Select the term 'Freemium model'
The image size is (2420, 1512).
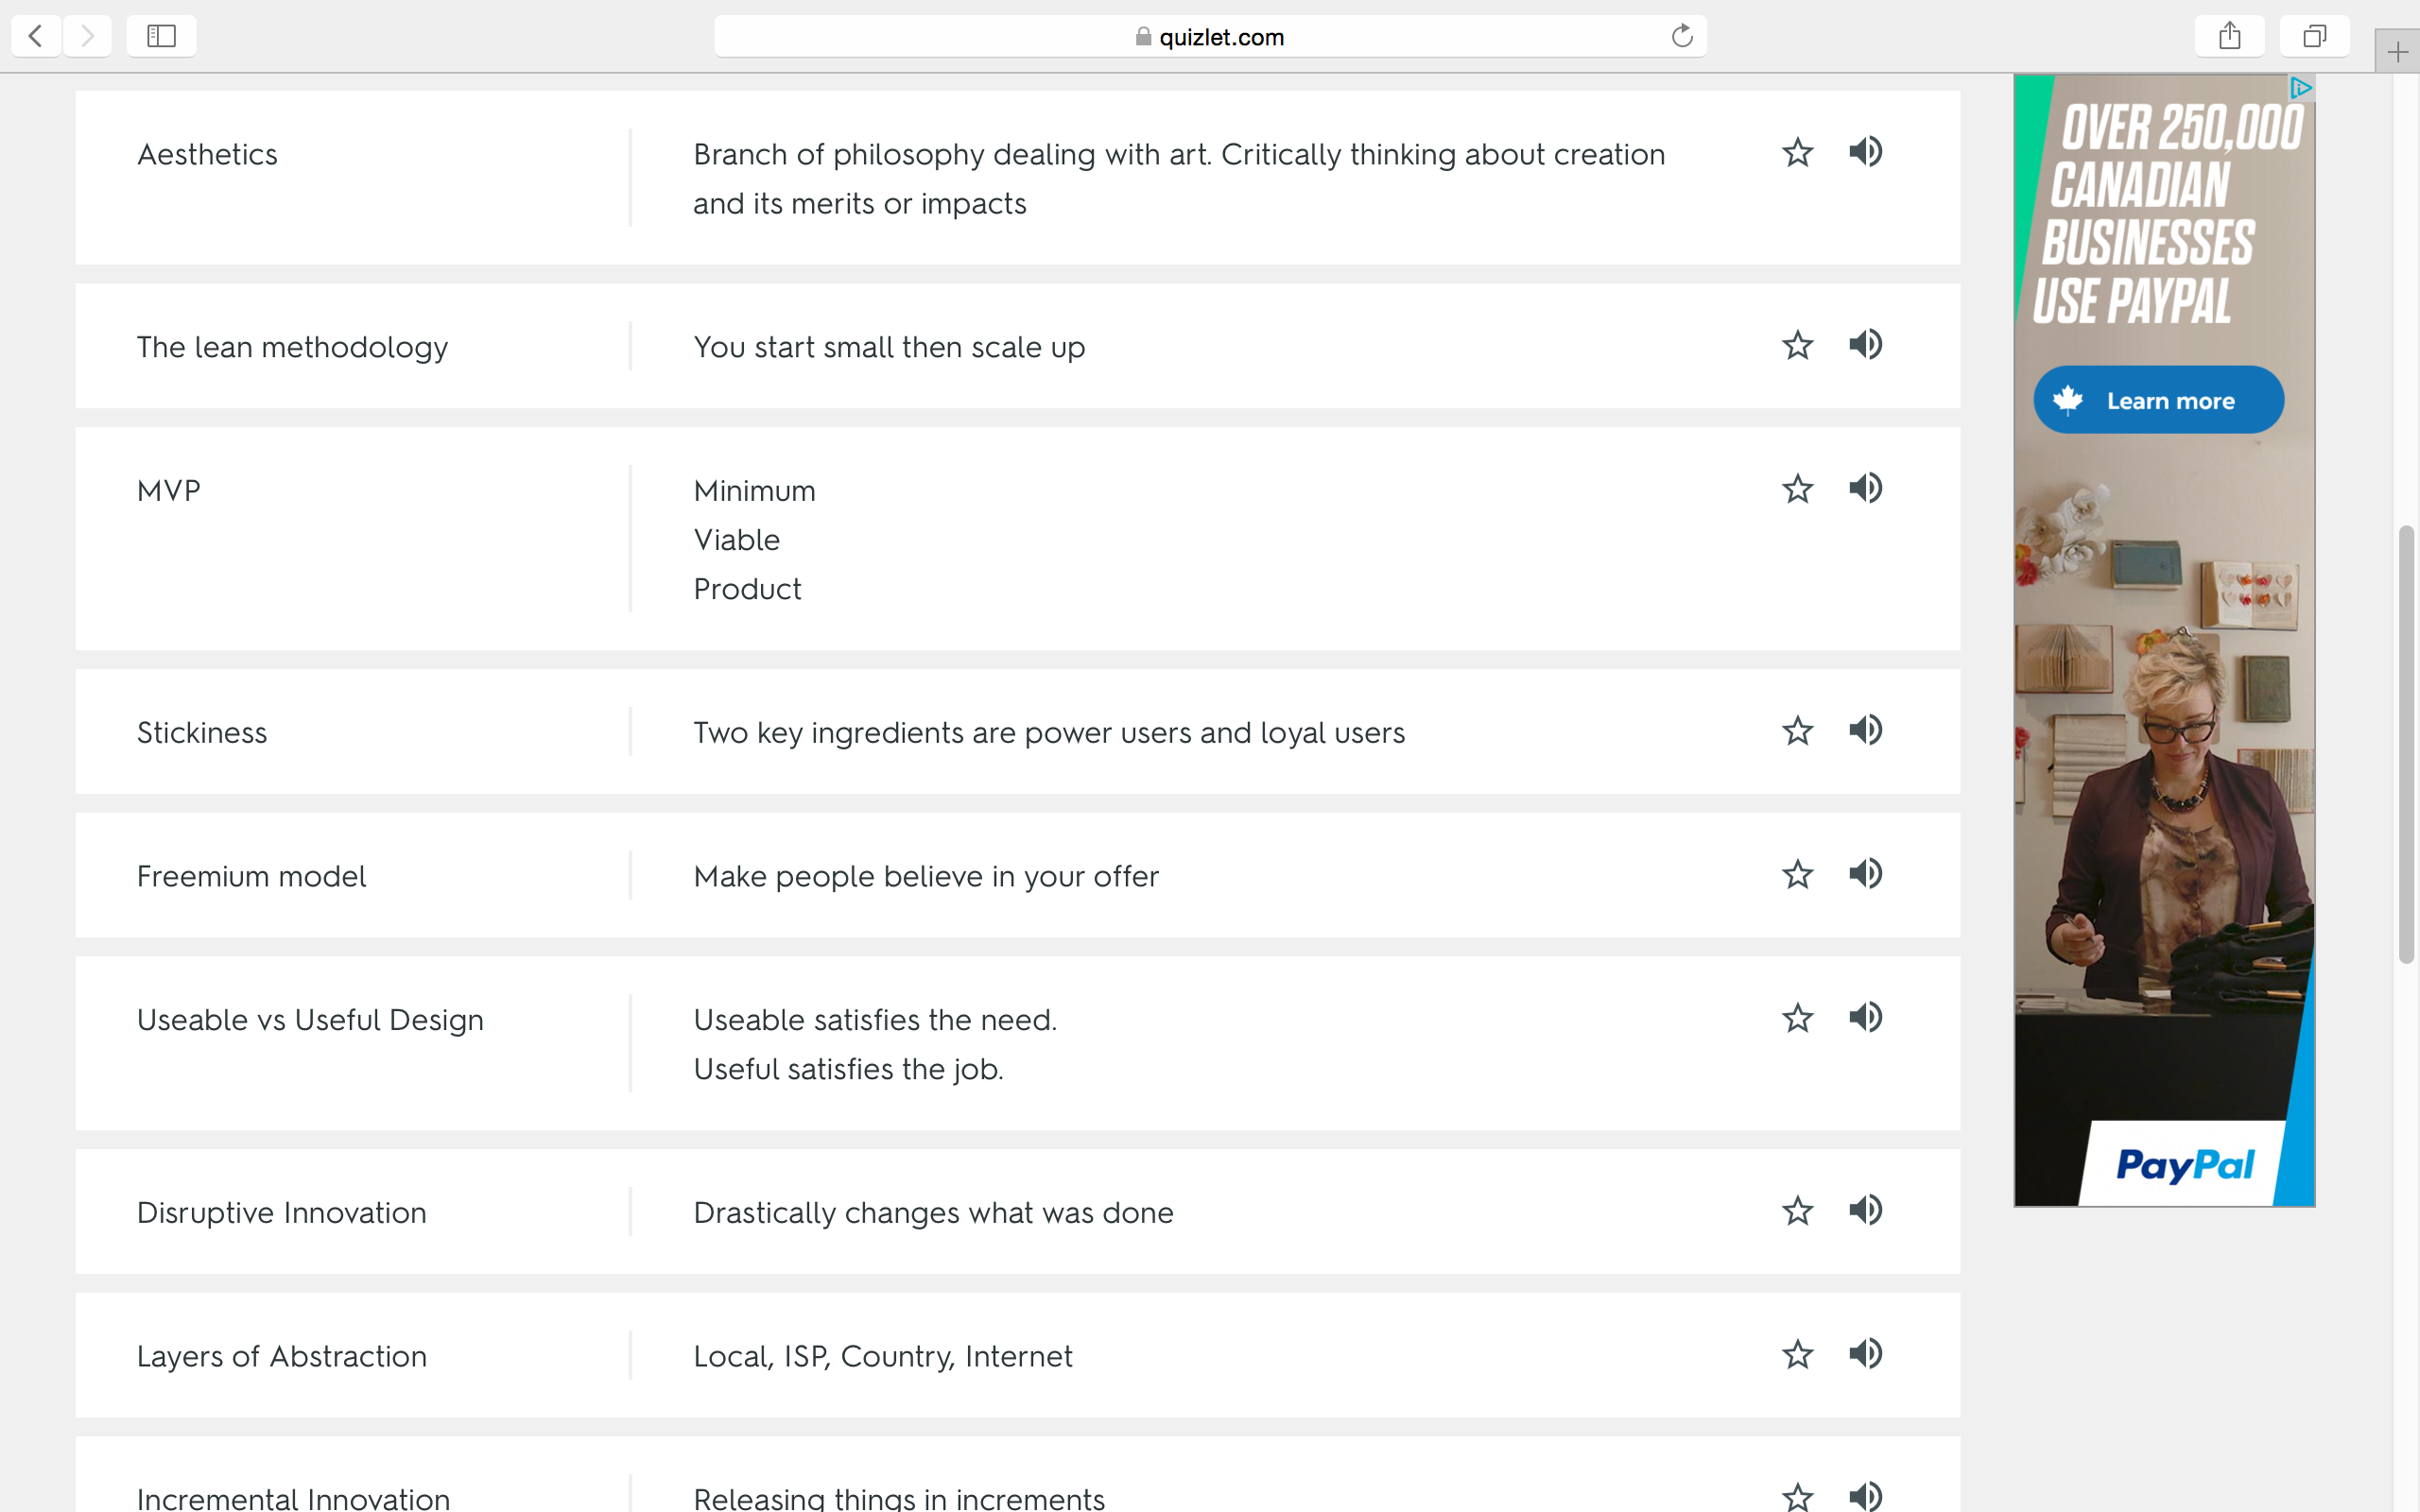pyautogui.click(x=251, y=876)
